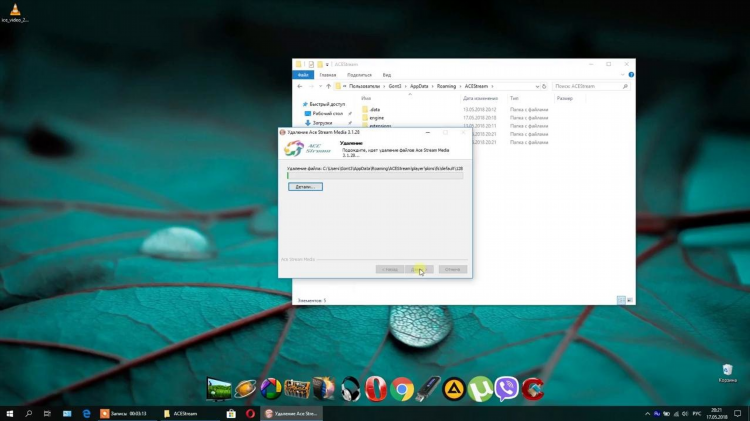Change the РУС input language

click(x=697, y=414)
